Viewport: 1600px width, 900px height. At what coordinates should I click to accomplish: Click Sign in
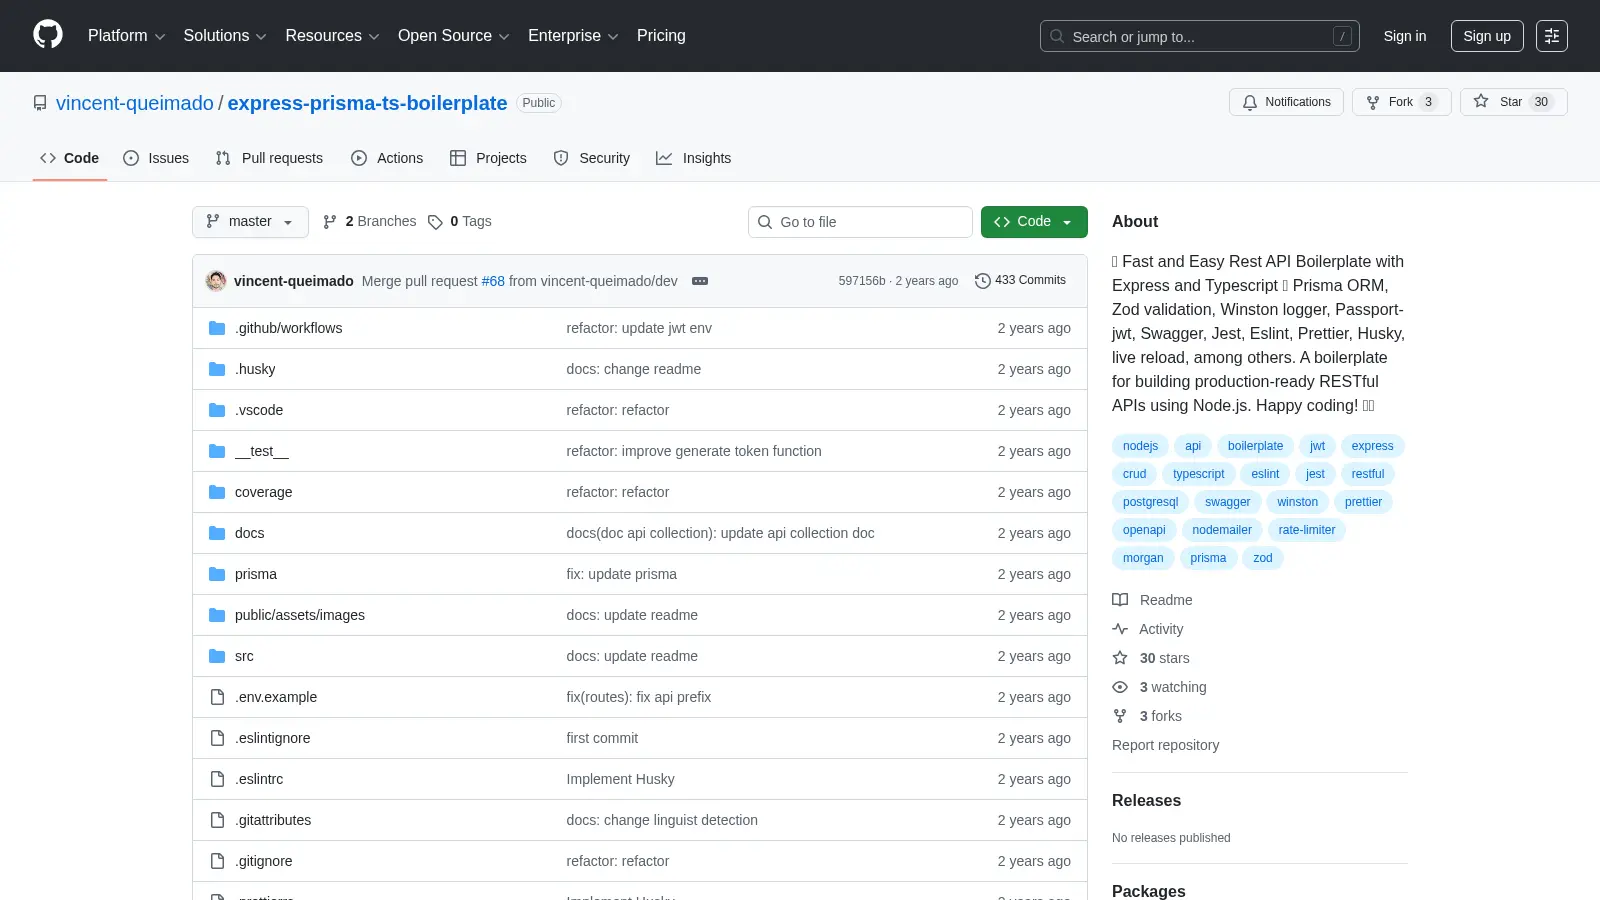click(1405, 36)
